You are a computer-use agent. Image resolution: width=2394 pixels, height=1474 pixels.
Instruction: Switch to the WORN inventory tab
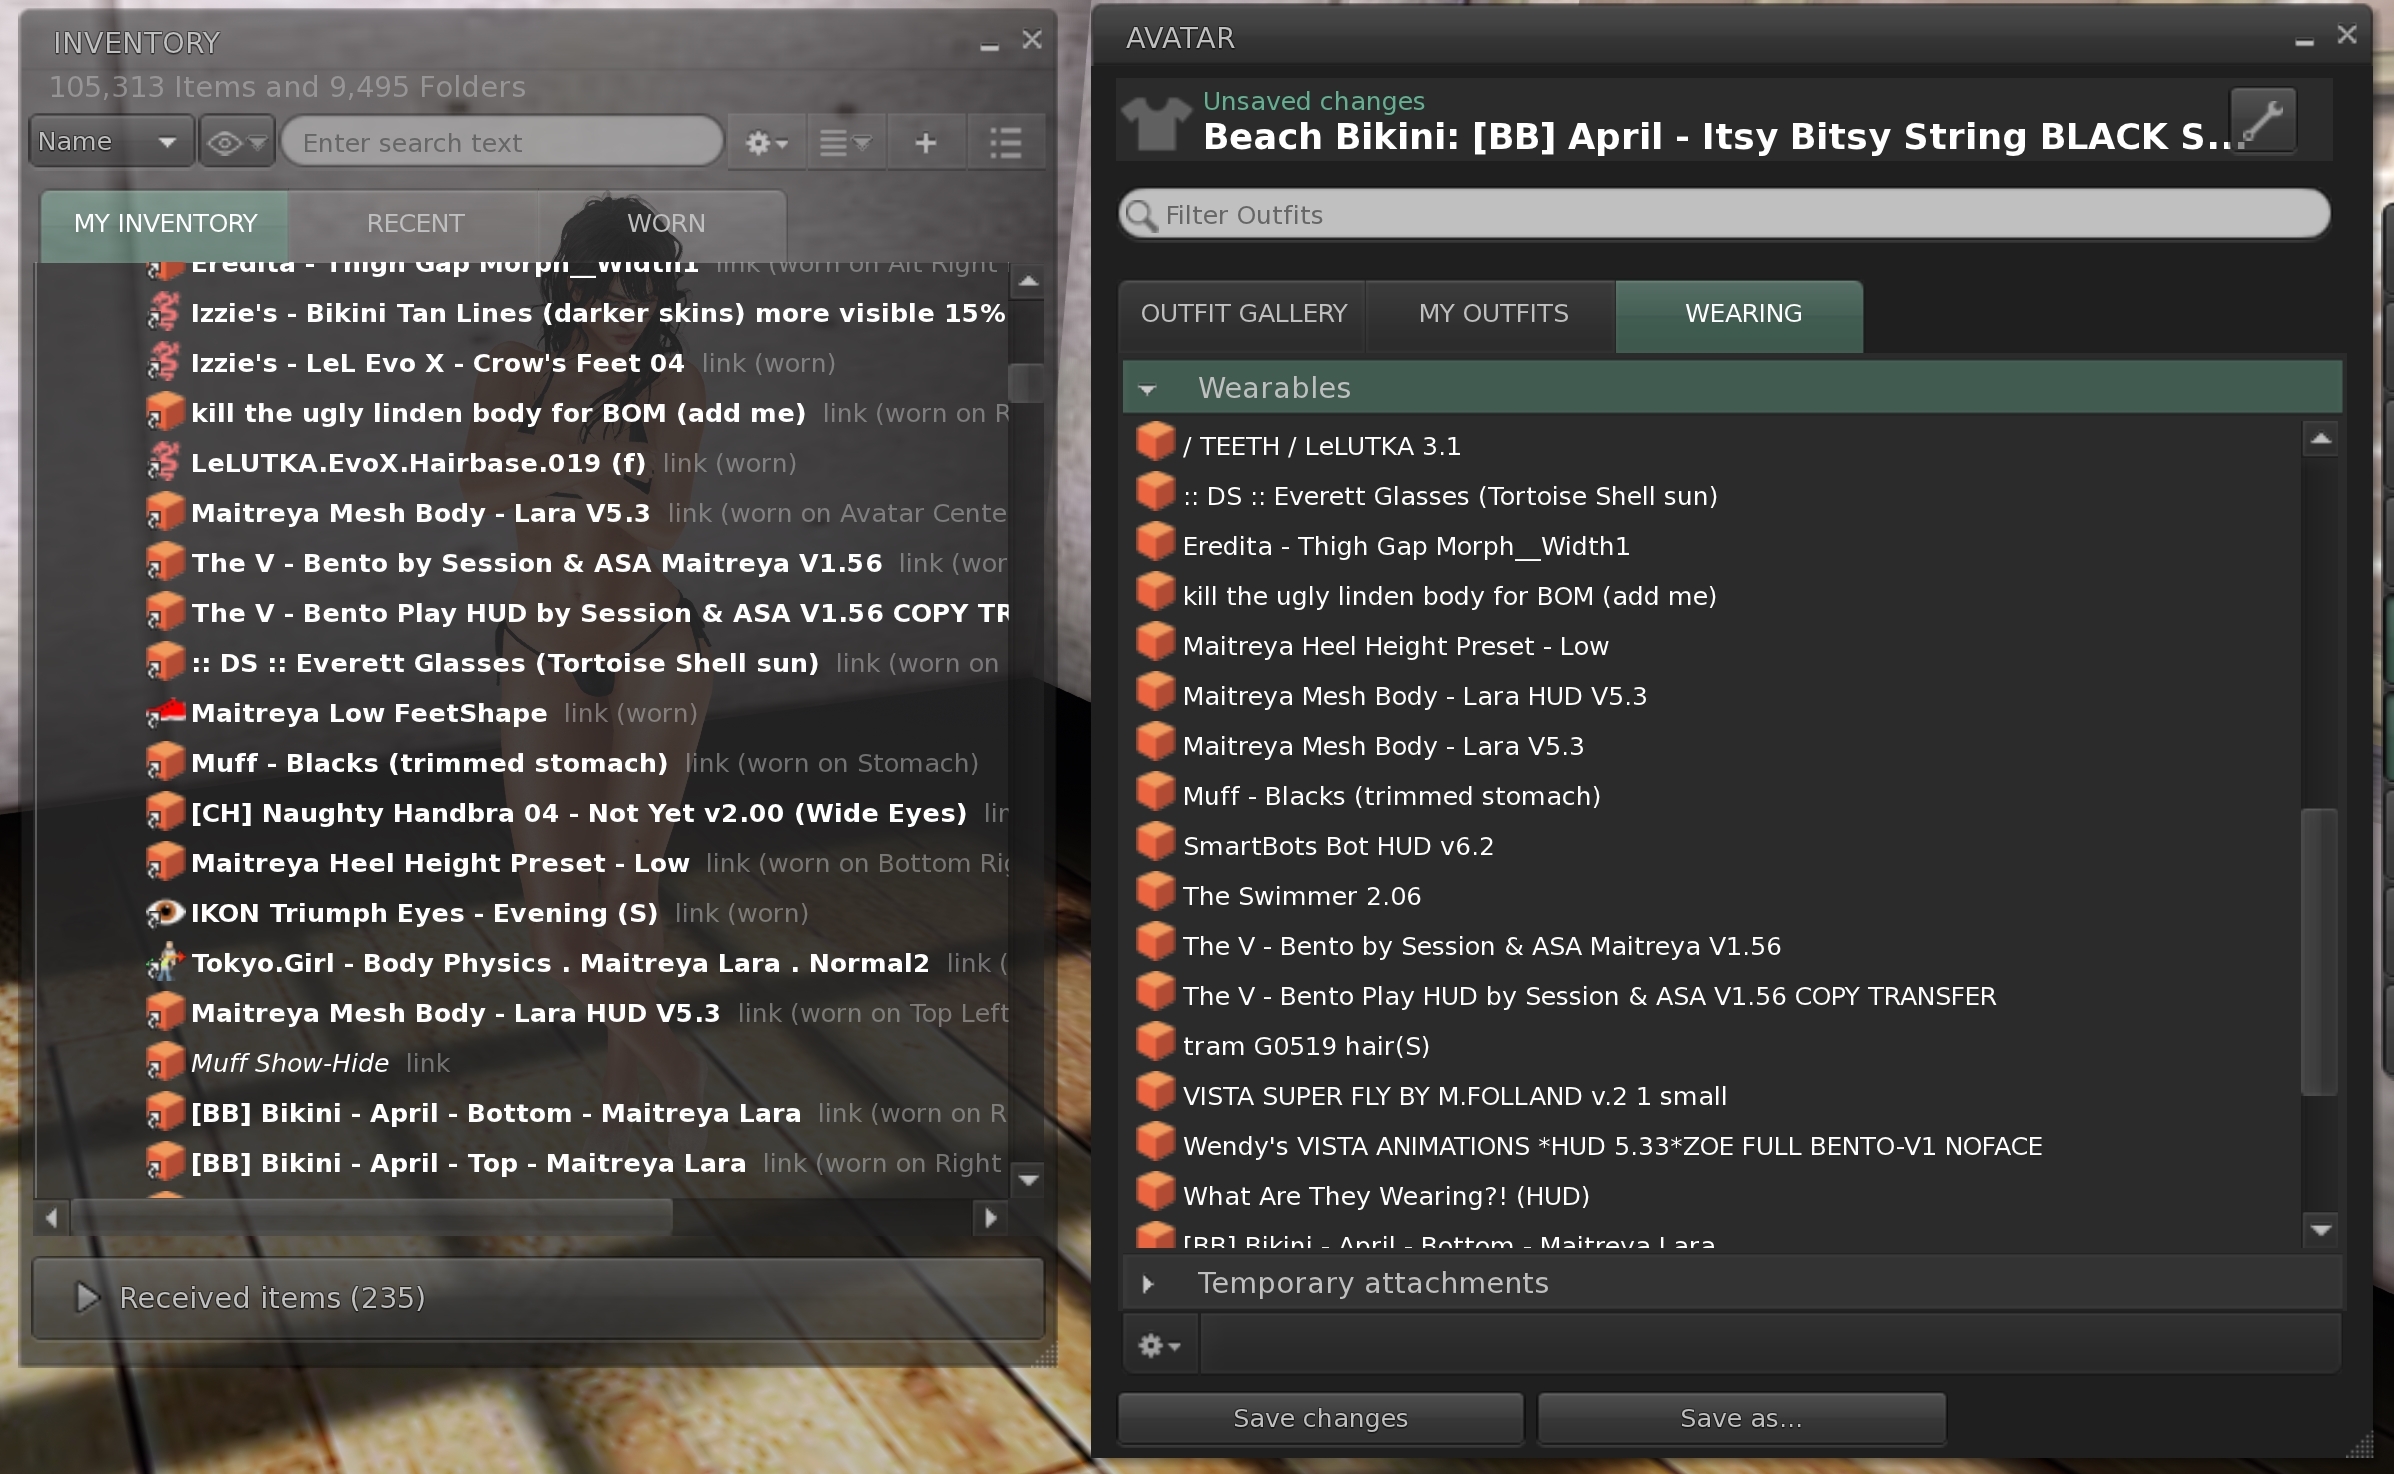click(x=666, y=223)
